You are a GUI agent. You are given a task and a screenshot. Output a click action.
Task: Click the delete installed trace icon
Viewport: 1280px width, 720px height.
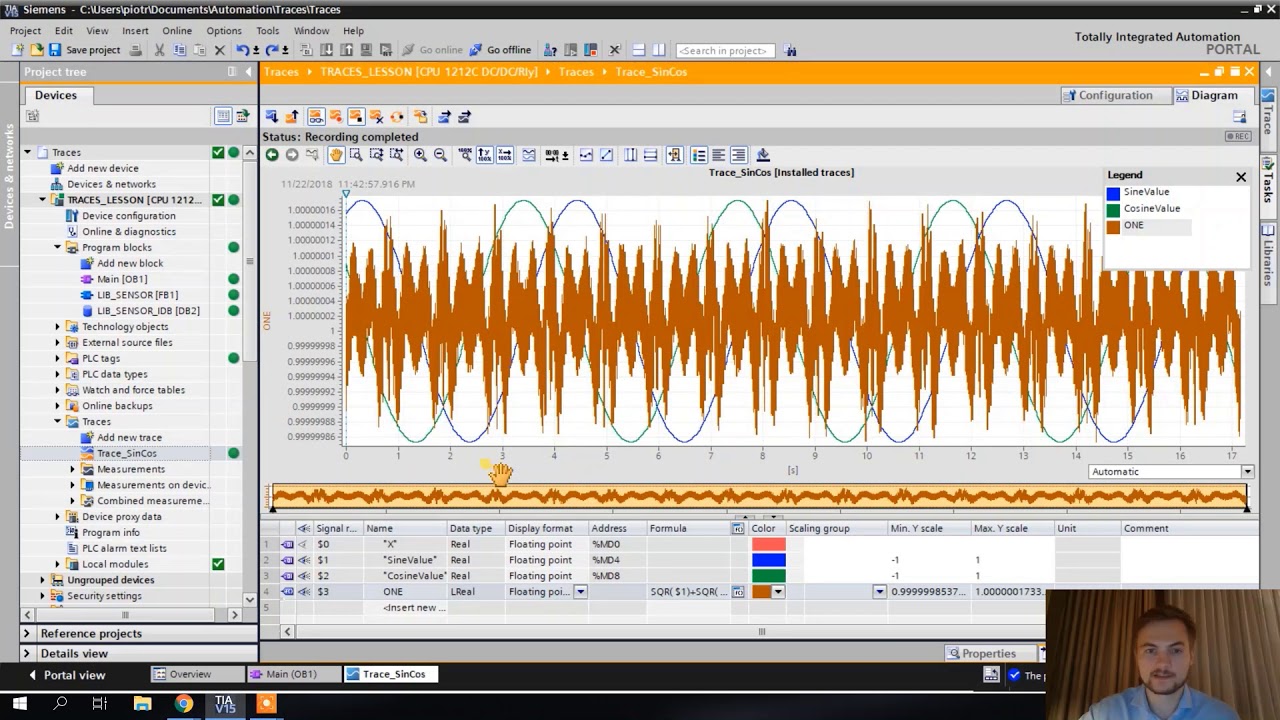pos(376,117)
